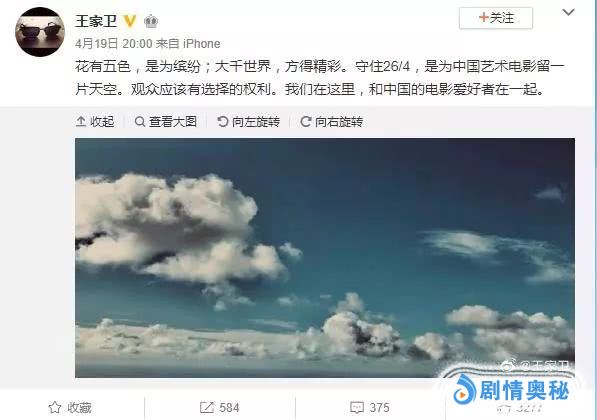Expand the post options chevron
This screenshot has width=597, height=420.
coord(568,13)
